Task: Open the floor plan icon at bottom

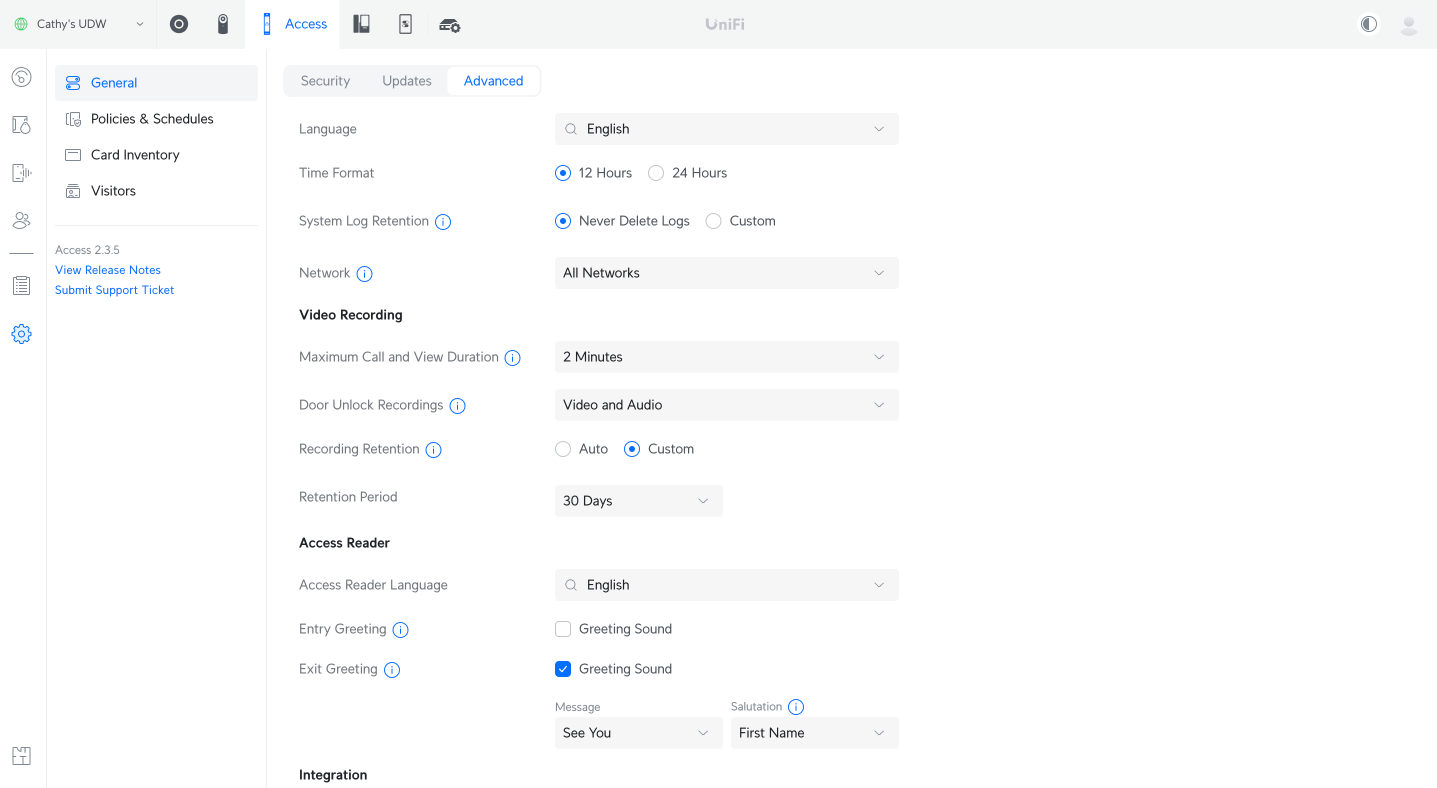Action: pyautogui.click(x=22, y=756)
